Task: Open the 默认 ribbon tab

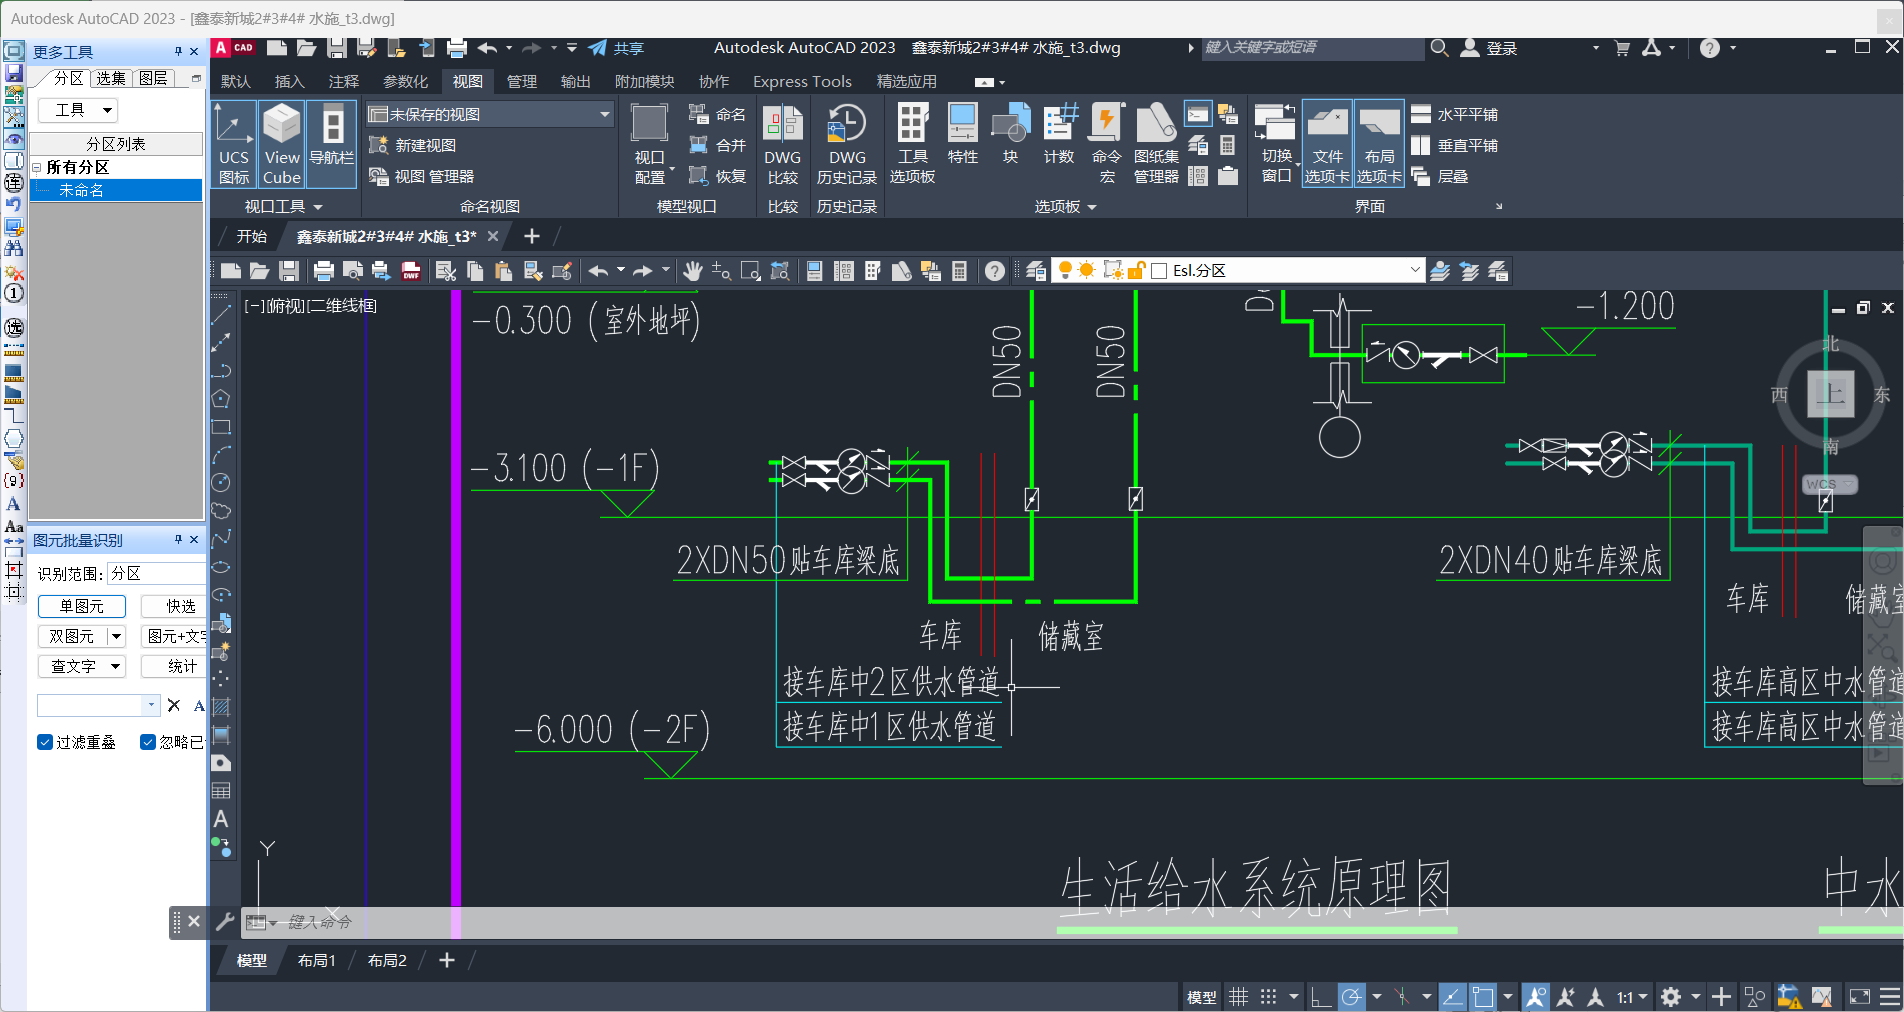Action: click(x=235, y=82)
